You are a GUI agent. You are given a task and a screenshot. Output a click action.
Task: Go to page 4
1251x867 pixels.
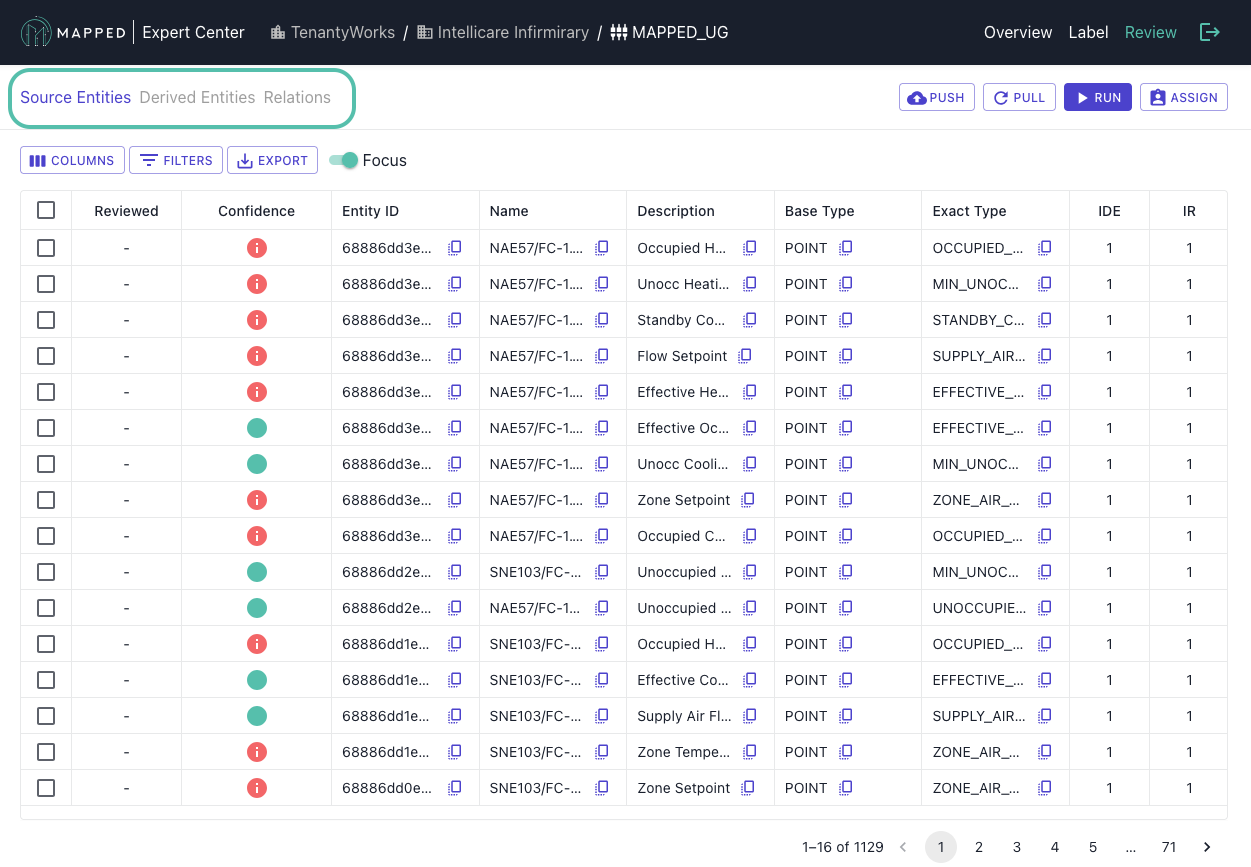point(1055,847)
